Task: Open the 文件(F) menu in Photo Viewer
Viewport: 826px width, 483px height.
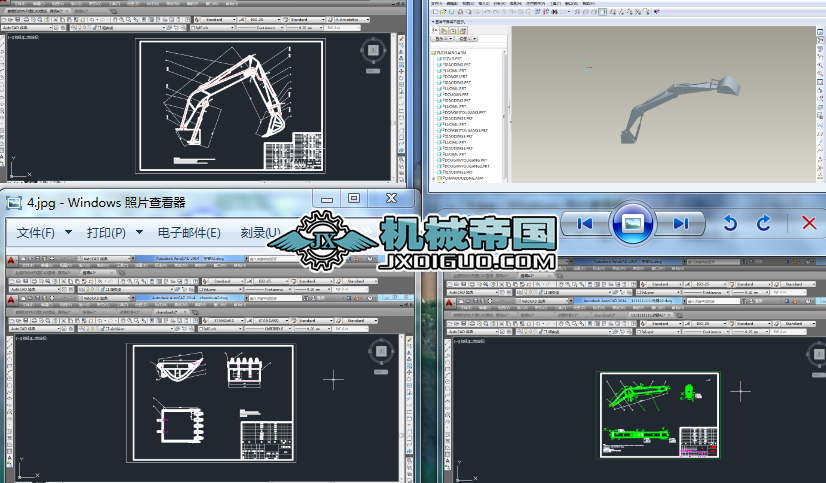Action: tap(35, 232)
